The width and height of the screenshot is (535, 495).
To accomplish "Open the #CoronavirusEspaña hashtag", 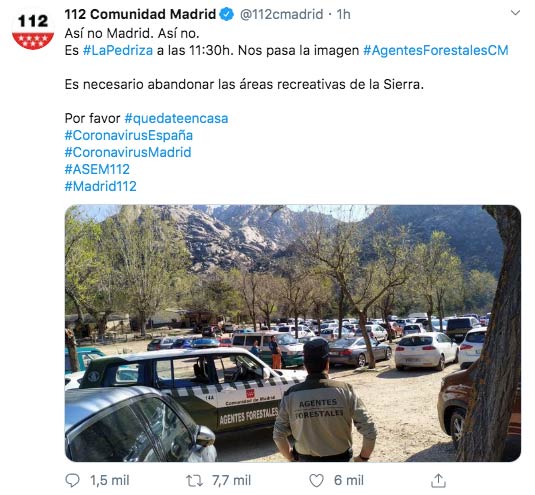I will pos(129,135).
